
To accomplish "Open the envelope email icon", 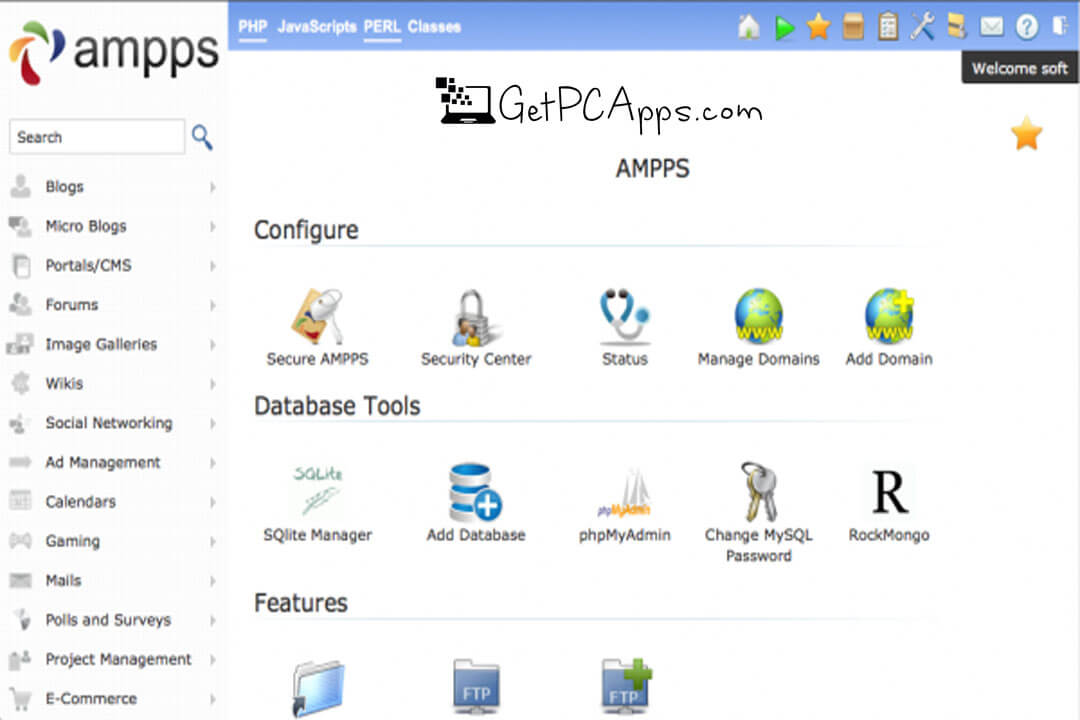I will tap(992, 27).
